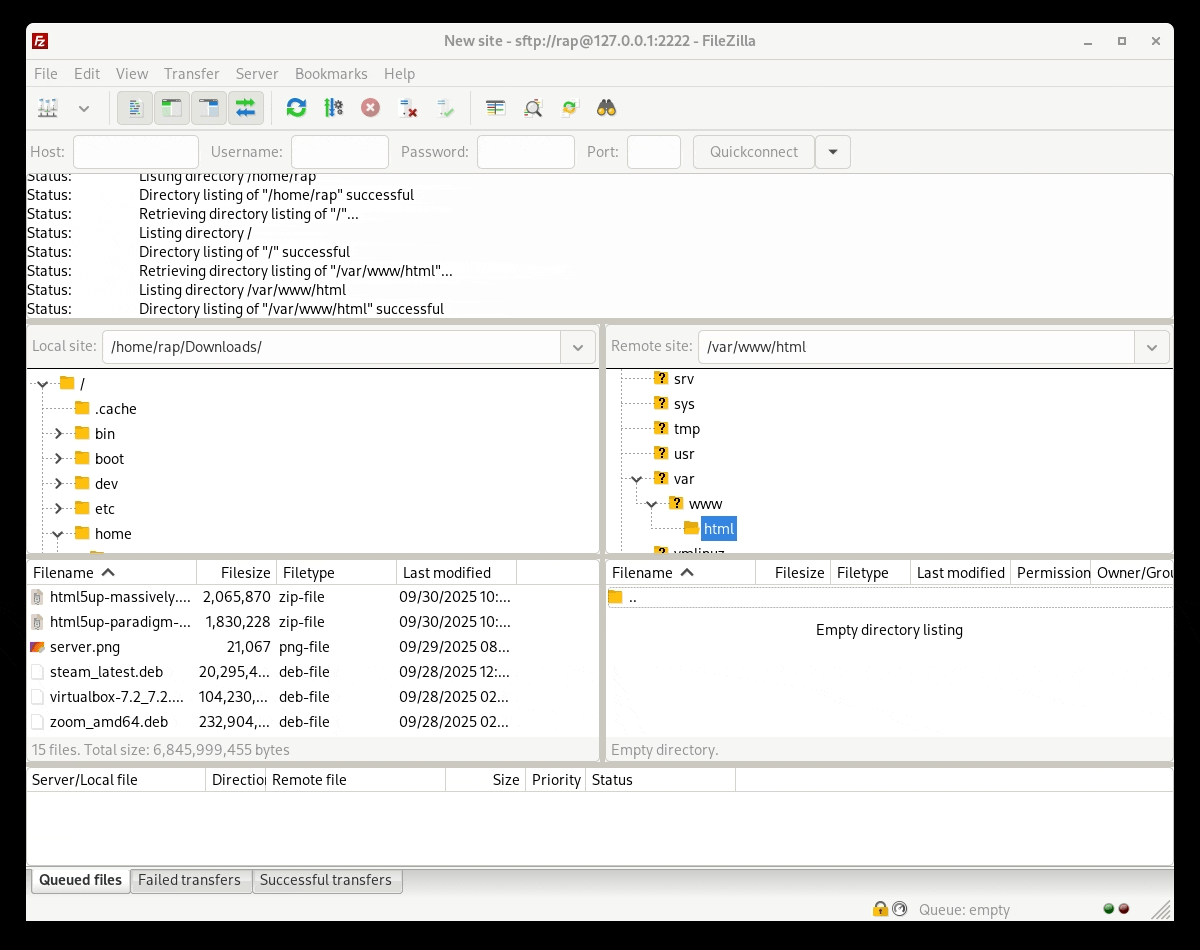Toggle remote directory tree display
The height and width of the screenshot is (950, 1200).
point(209,108)
